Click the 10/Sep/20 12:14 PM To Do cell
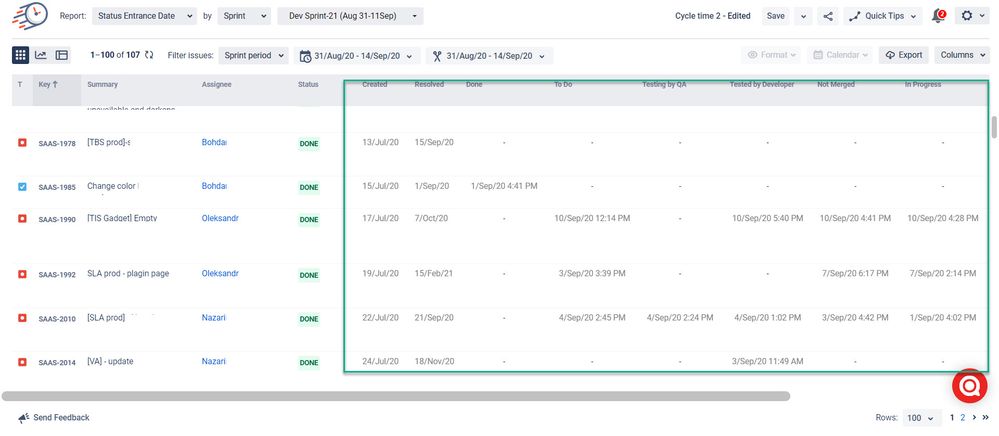This screenshot has height=436, width=999. pos(592,218)
